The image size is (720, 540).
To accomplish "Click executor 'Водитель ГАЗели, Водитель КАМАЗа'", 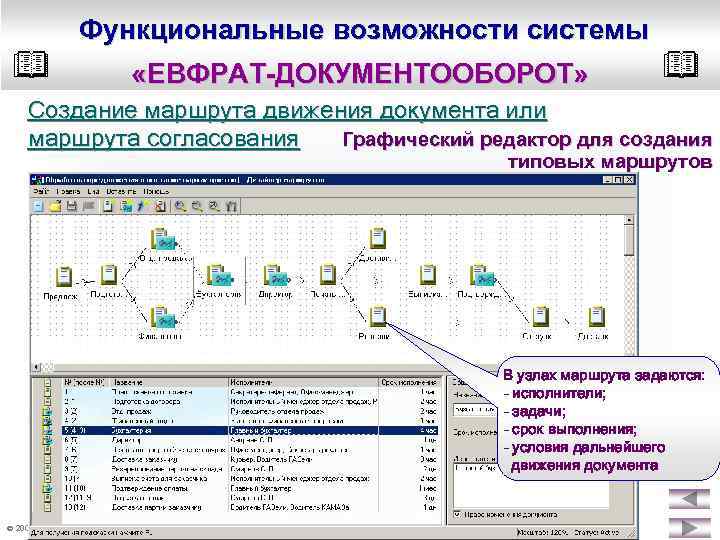I will (x=290, y=507).
